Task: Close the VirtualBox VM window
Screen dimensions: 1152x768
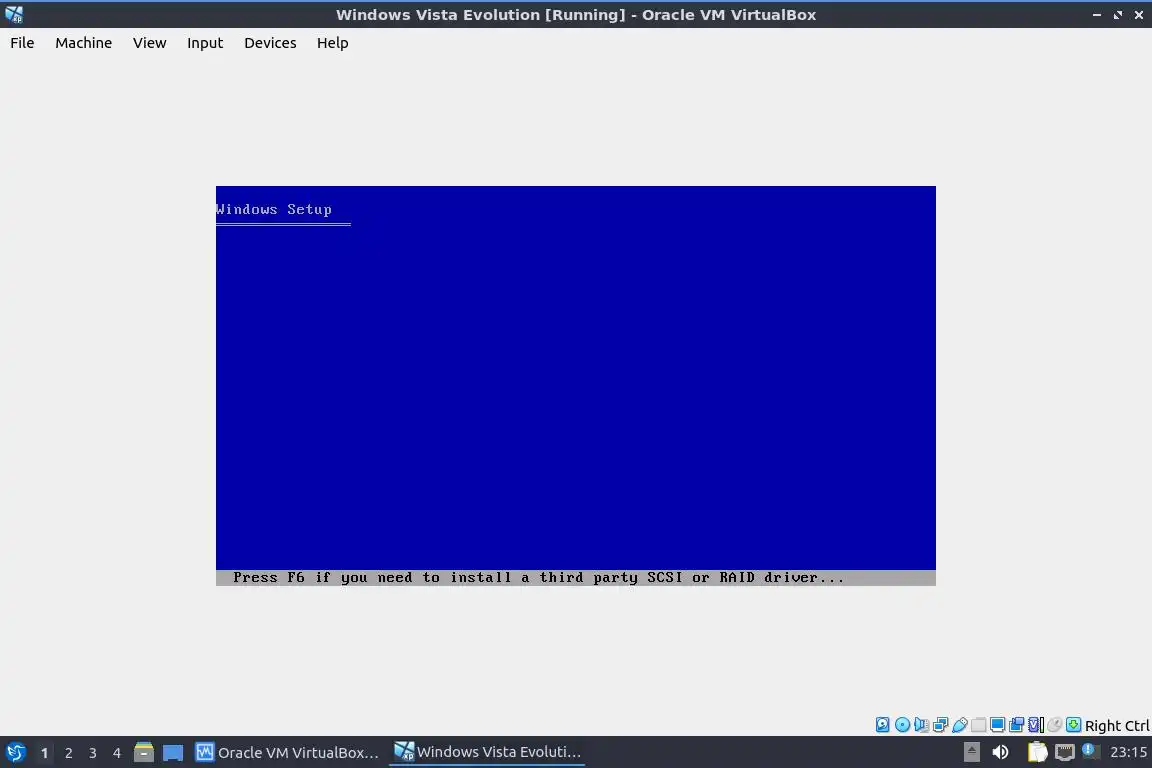Action: [1139, 15]
